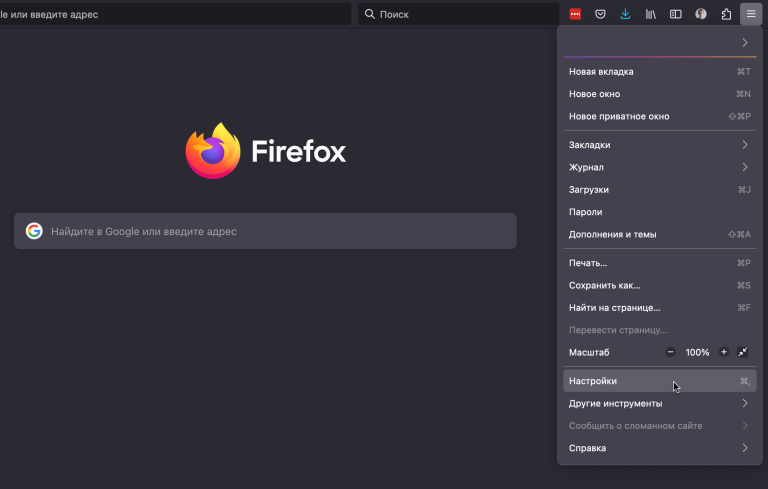Image resolution: width=768 pixels, height=489 pixels.
Task: Click the Google logo in search box
Action: [34, 231]
